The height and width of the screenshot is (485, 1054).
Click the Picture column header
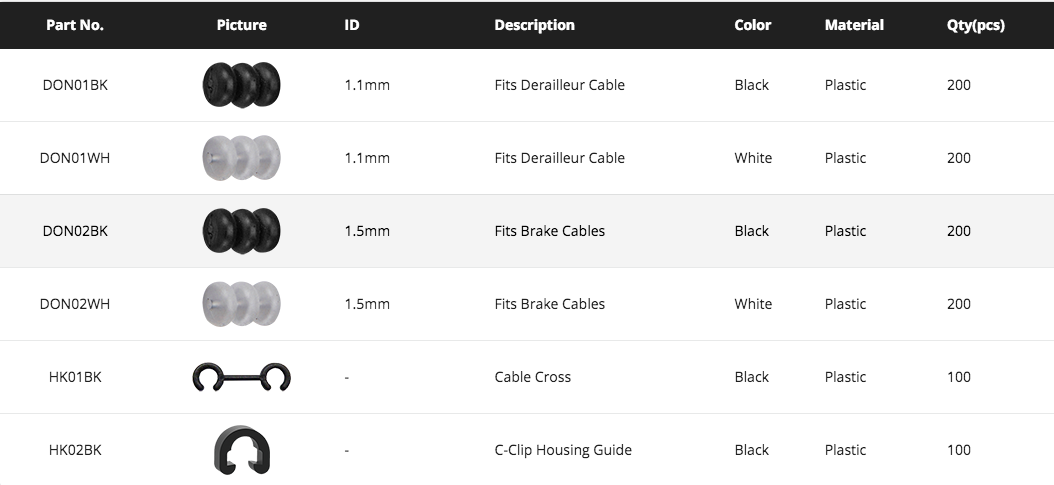[x=241, y=25]
